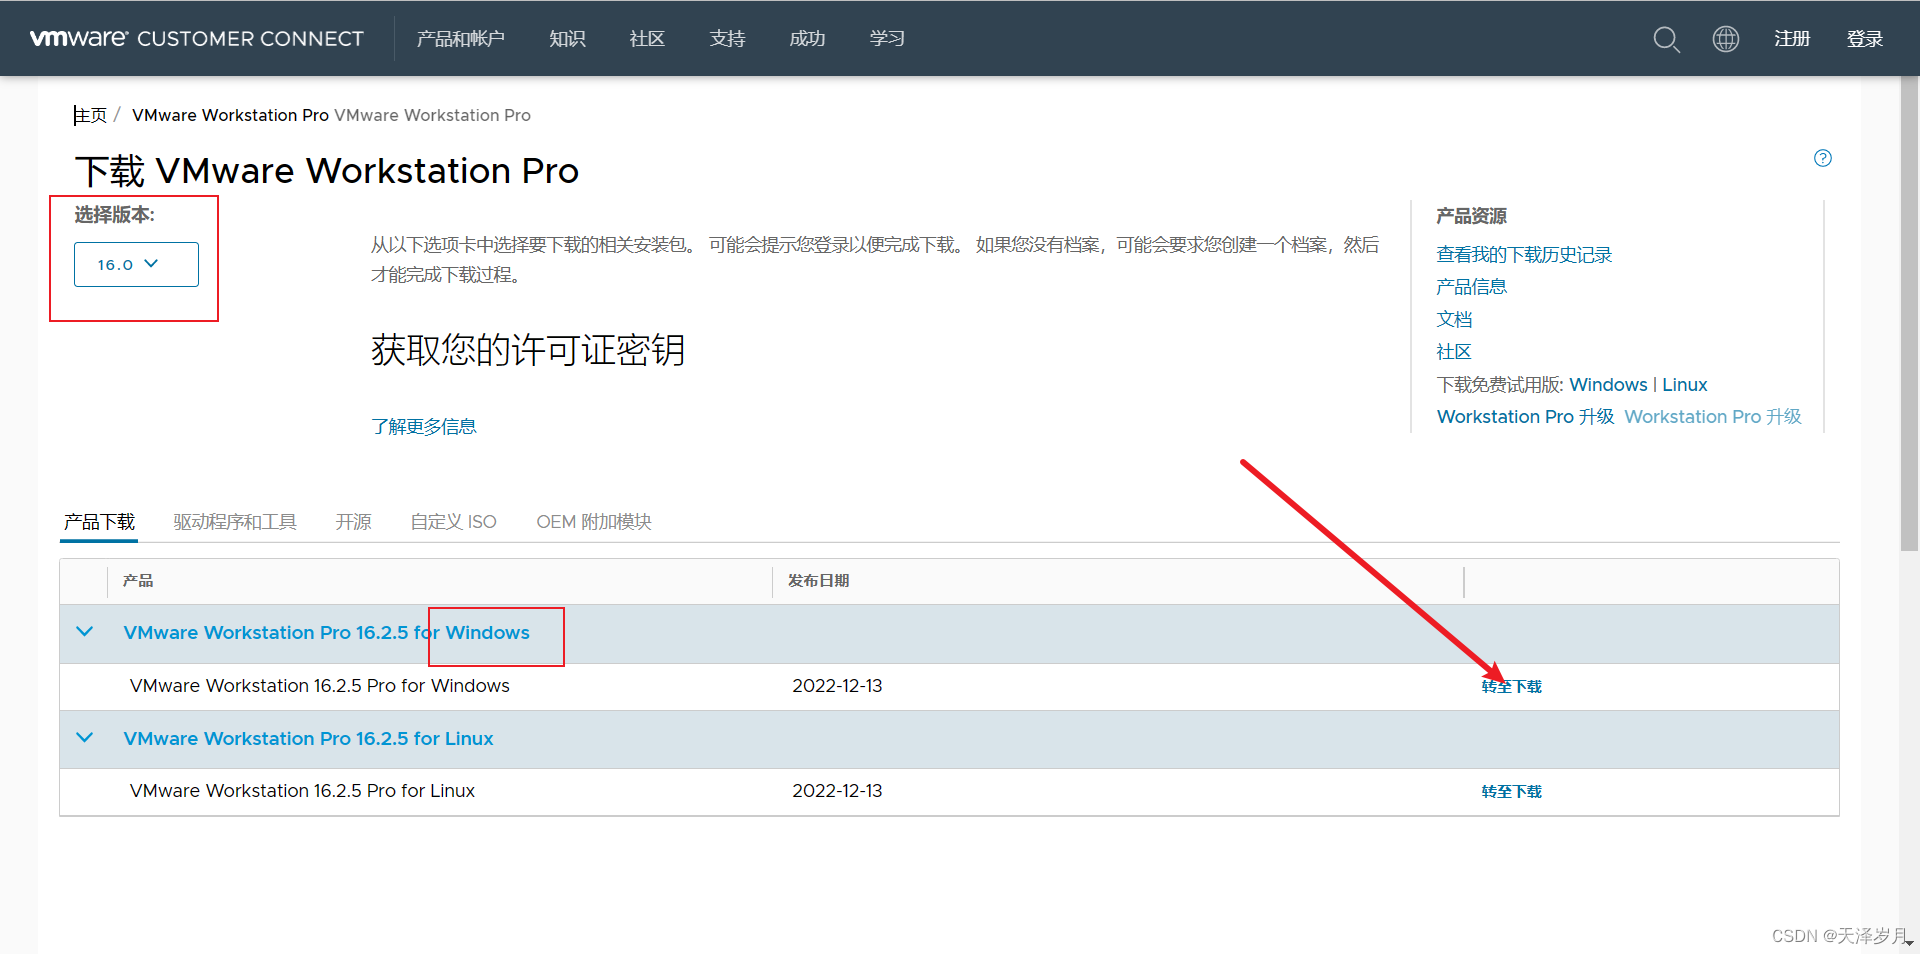Viewport: 1920px width, 954px height.
Task: Go to 主页 breadcrumb link
Action: (x=90, y=115)
